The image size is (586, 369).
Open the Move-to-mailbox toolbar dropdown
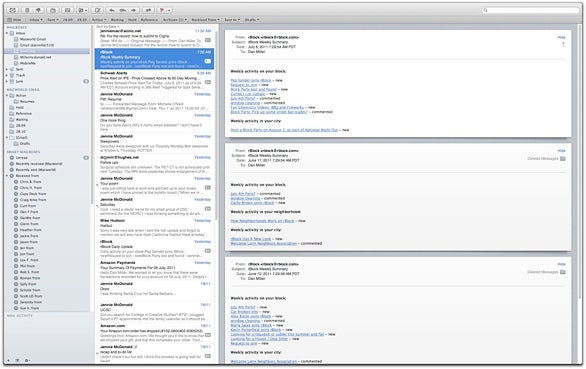pyautogui.click(x=82, y=10)
